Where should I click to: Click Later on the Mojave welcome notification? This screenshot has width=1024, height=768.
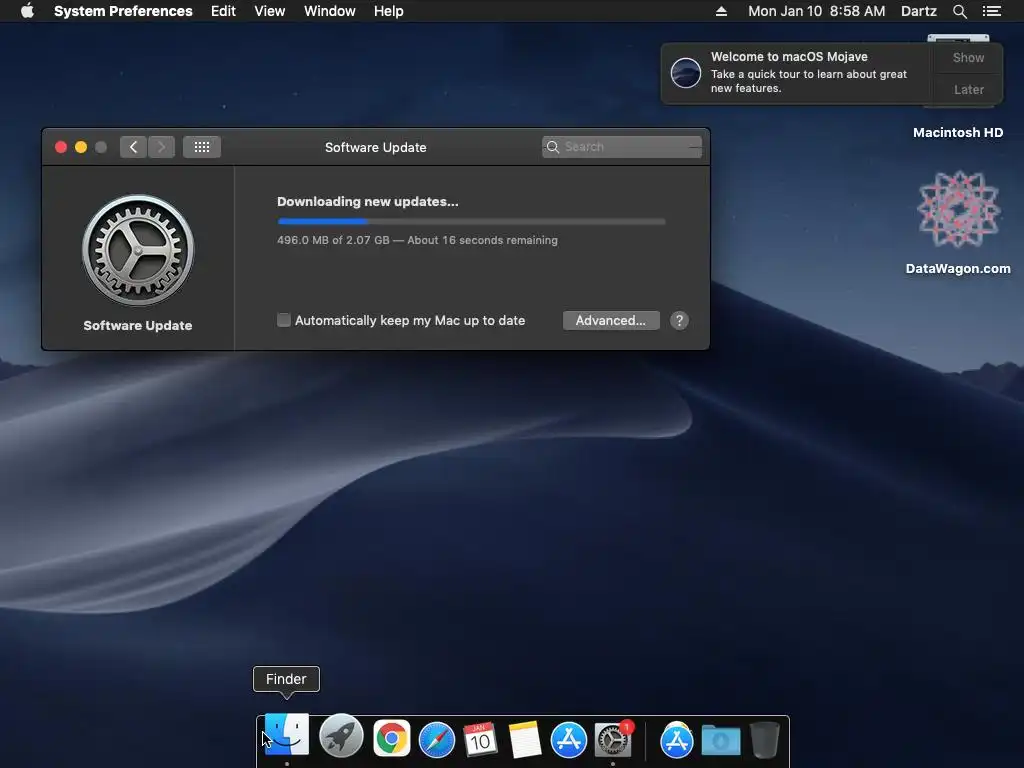pyautogui.click(x=968, y=89)
